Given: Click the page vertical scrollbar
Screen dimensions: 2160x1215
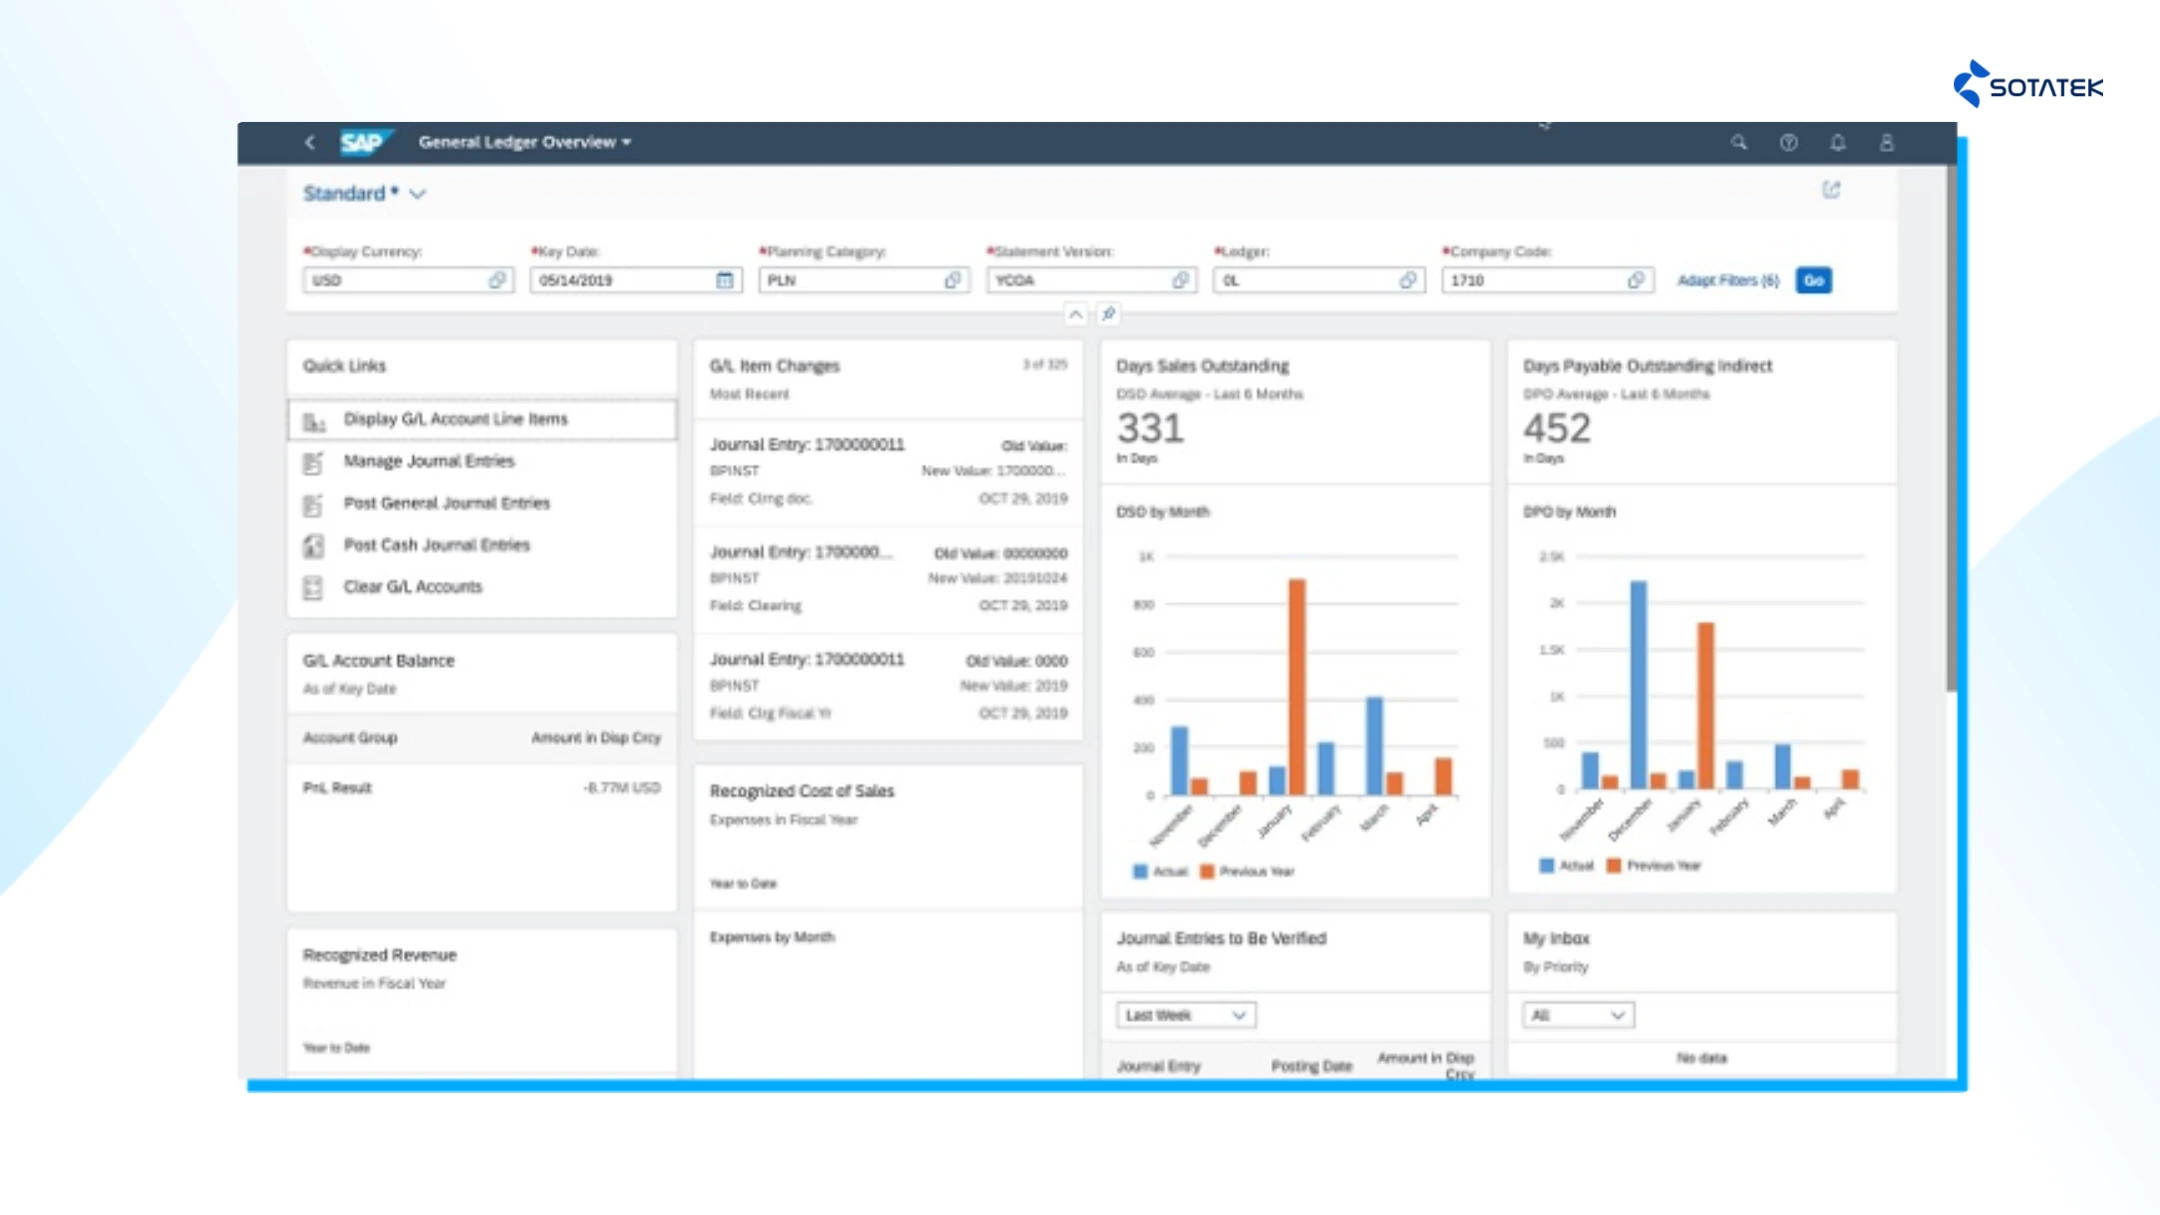Looking at the screenshot, I should pos(1950,430).
